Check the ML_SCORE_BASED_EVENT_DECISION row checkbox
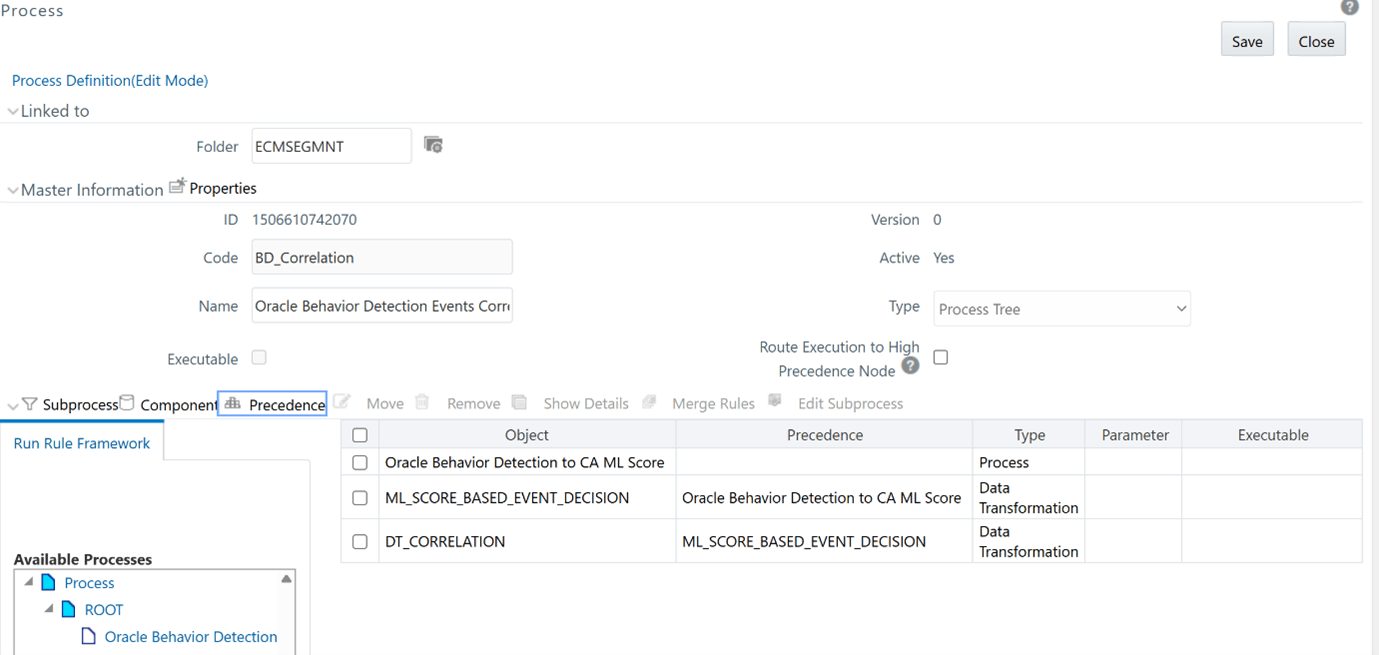This screenshot has height=655, width=1379. point(360,498)
